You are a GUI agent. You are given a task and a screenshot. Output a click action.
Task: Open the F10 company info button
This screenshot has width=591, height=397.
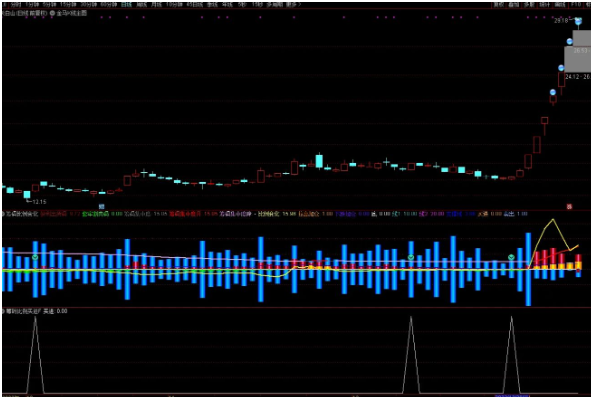tap(576, 5)
